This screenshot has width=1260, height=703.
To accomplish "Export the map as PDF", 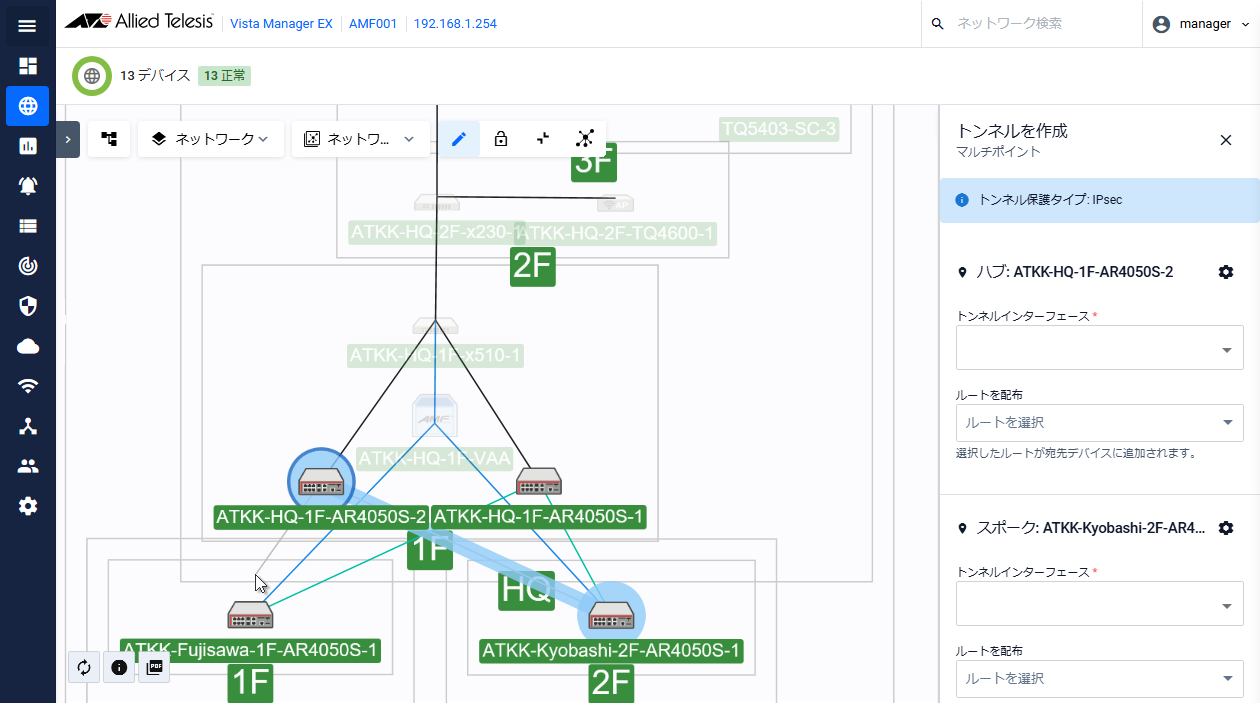I will 154,667.
